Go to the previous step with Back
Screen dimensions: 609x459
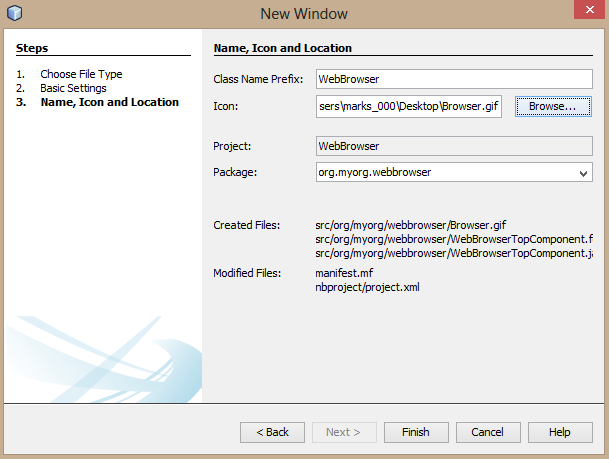pyautogui.click(x=272, y=432)
